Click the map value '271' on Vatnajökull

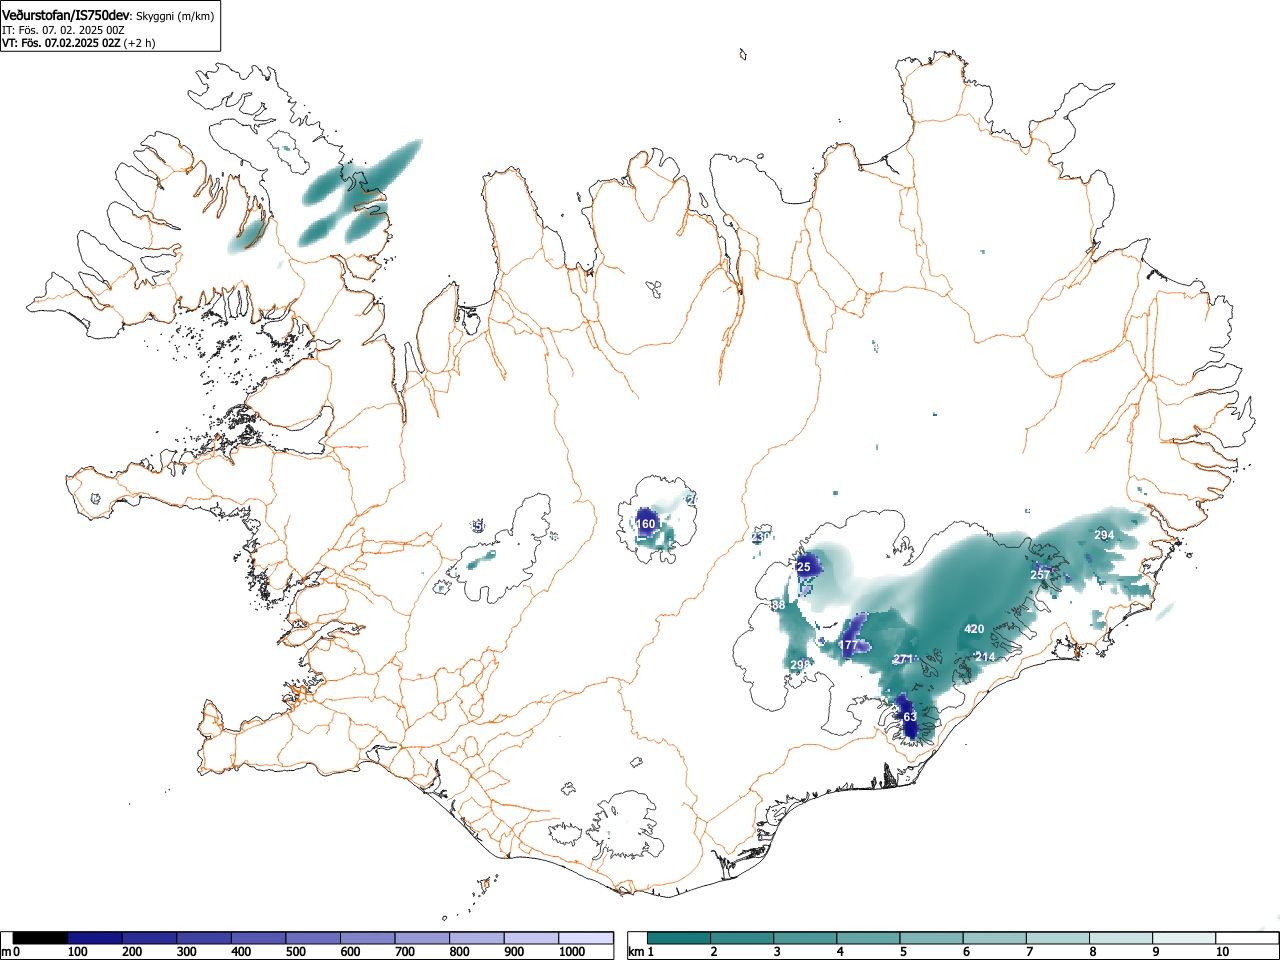[903, 659]
